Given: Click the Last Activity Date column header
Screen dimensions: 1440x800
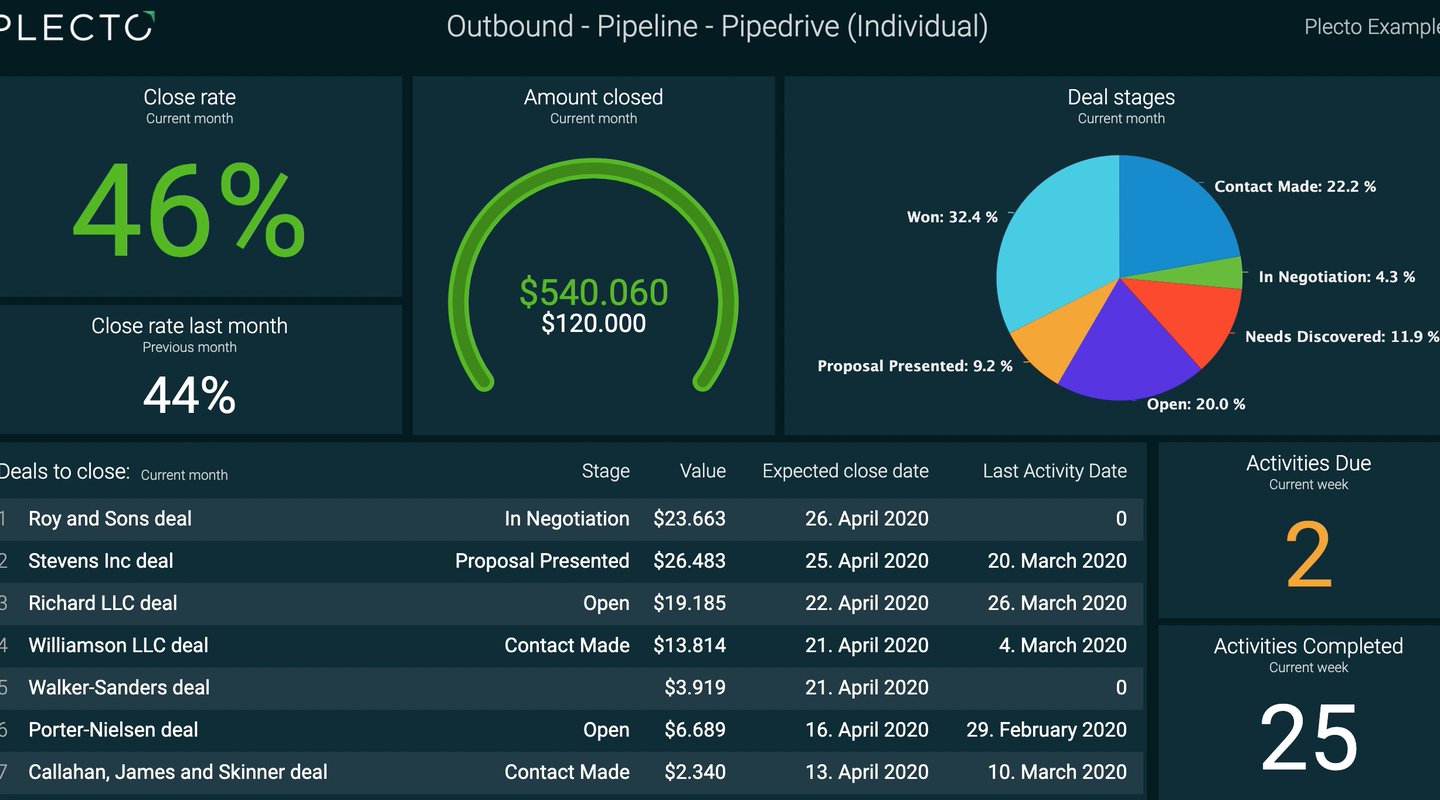Looking at the screenshot, I should (x=1055, y=471).
